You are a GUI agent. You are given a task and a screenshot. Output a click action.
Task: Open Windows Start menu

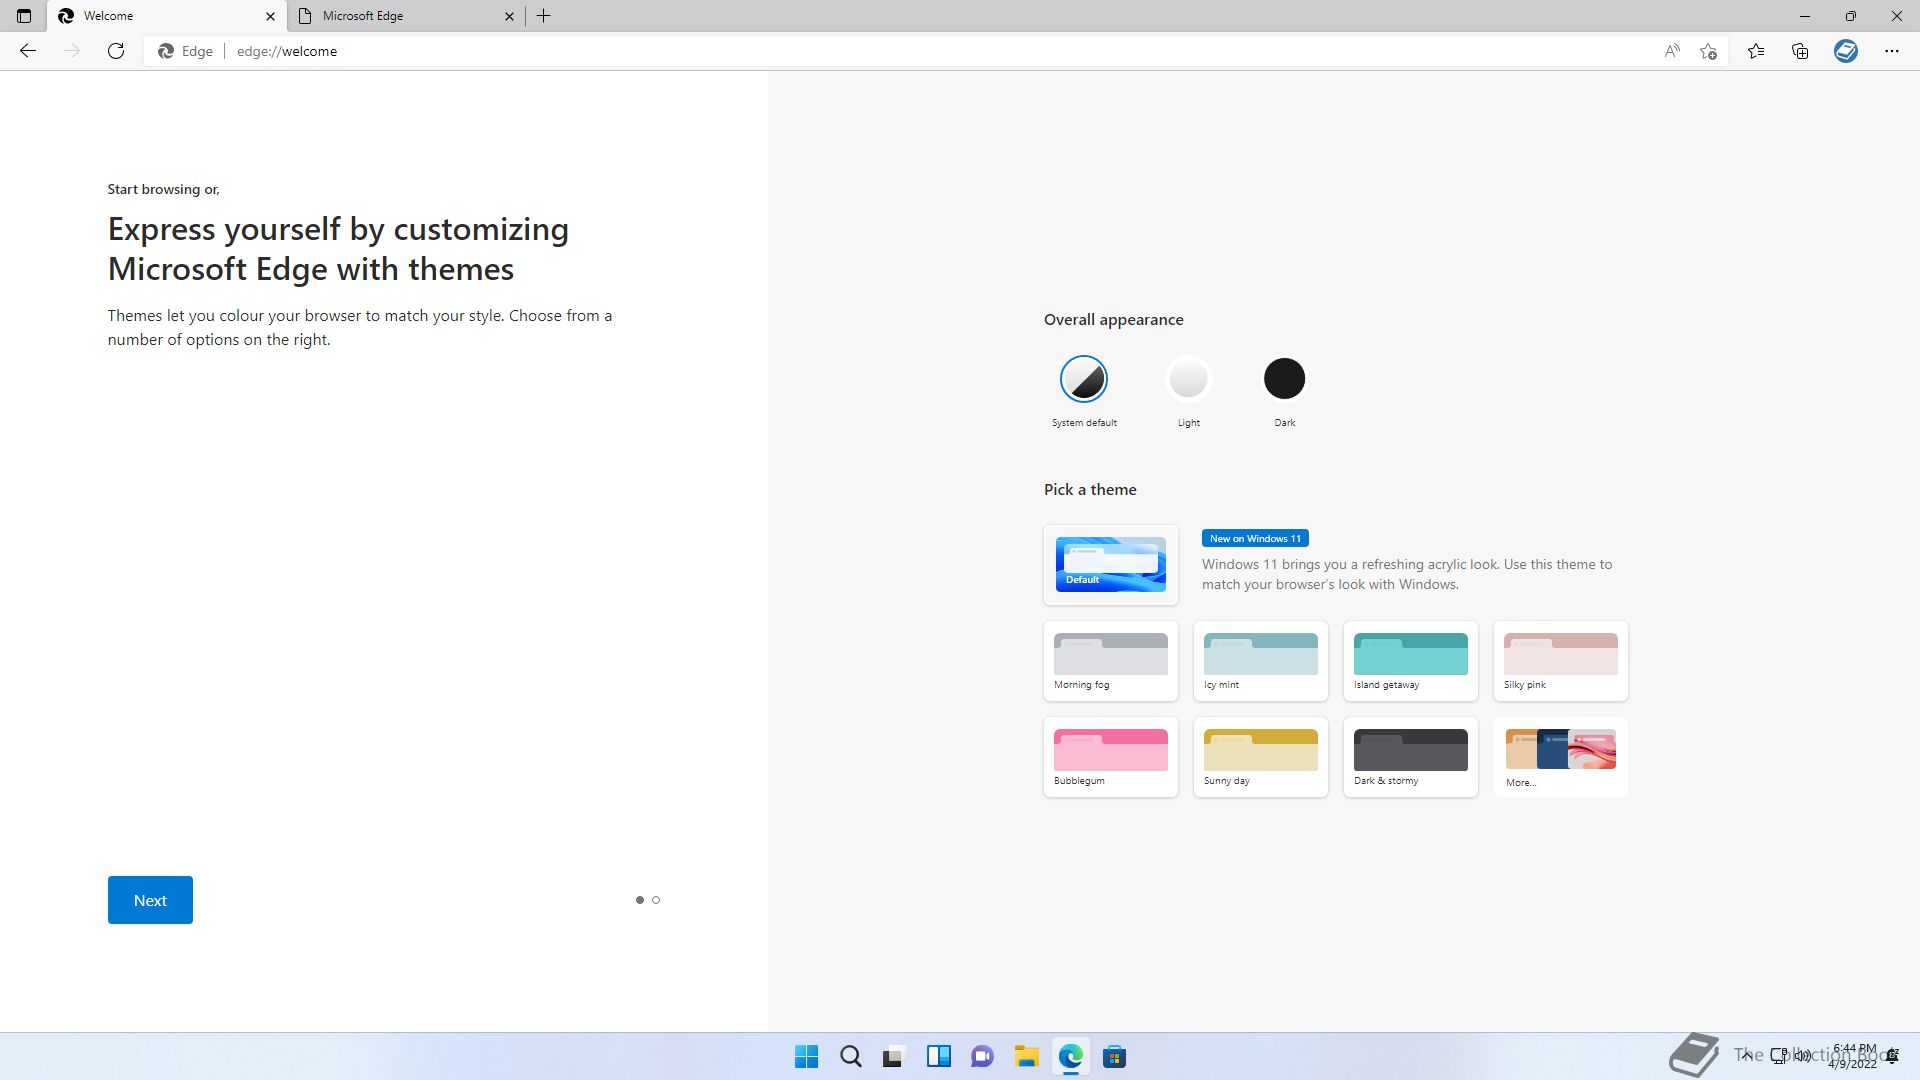806,1057
